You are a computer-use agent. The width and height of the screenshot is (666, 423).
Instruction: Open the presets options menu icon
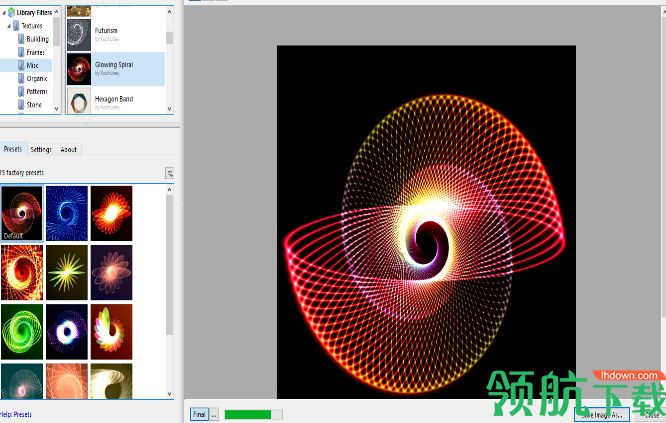pyautogui.click(x=169, y=173)
